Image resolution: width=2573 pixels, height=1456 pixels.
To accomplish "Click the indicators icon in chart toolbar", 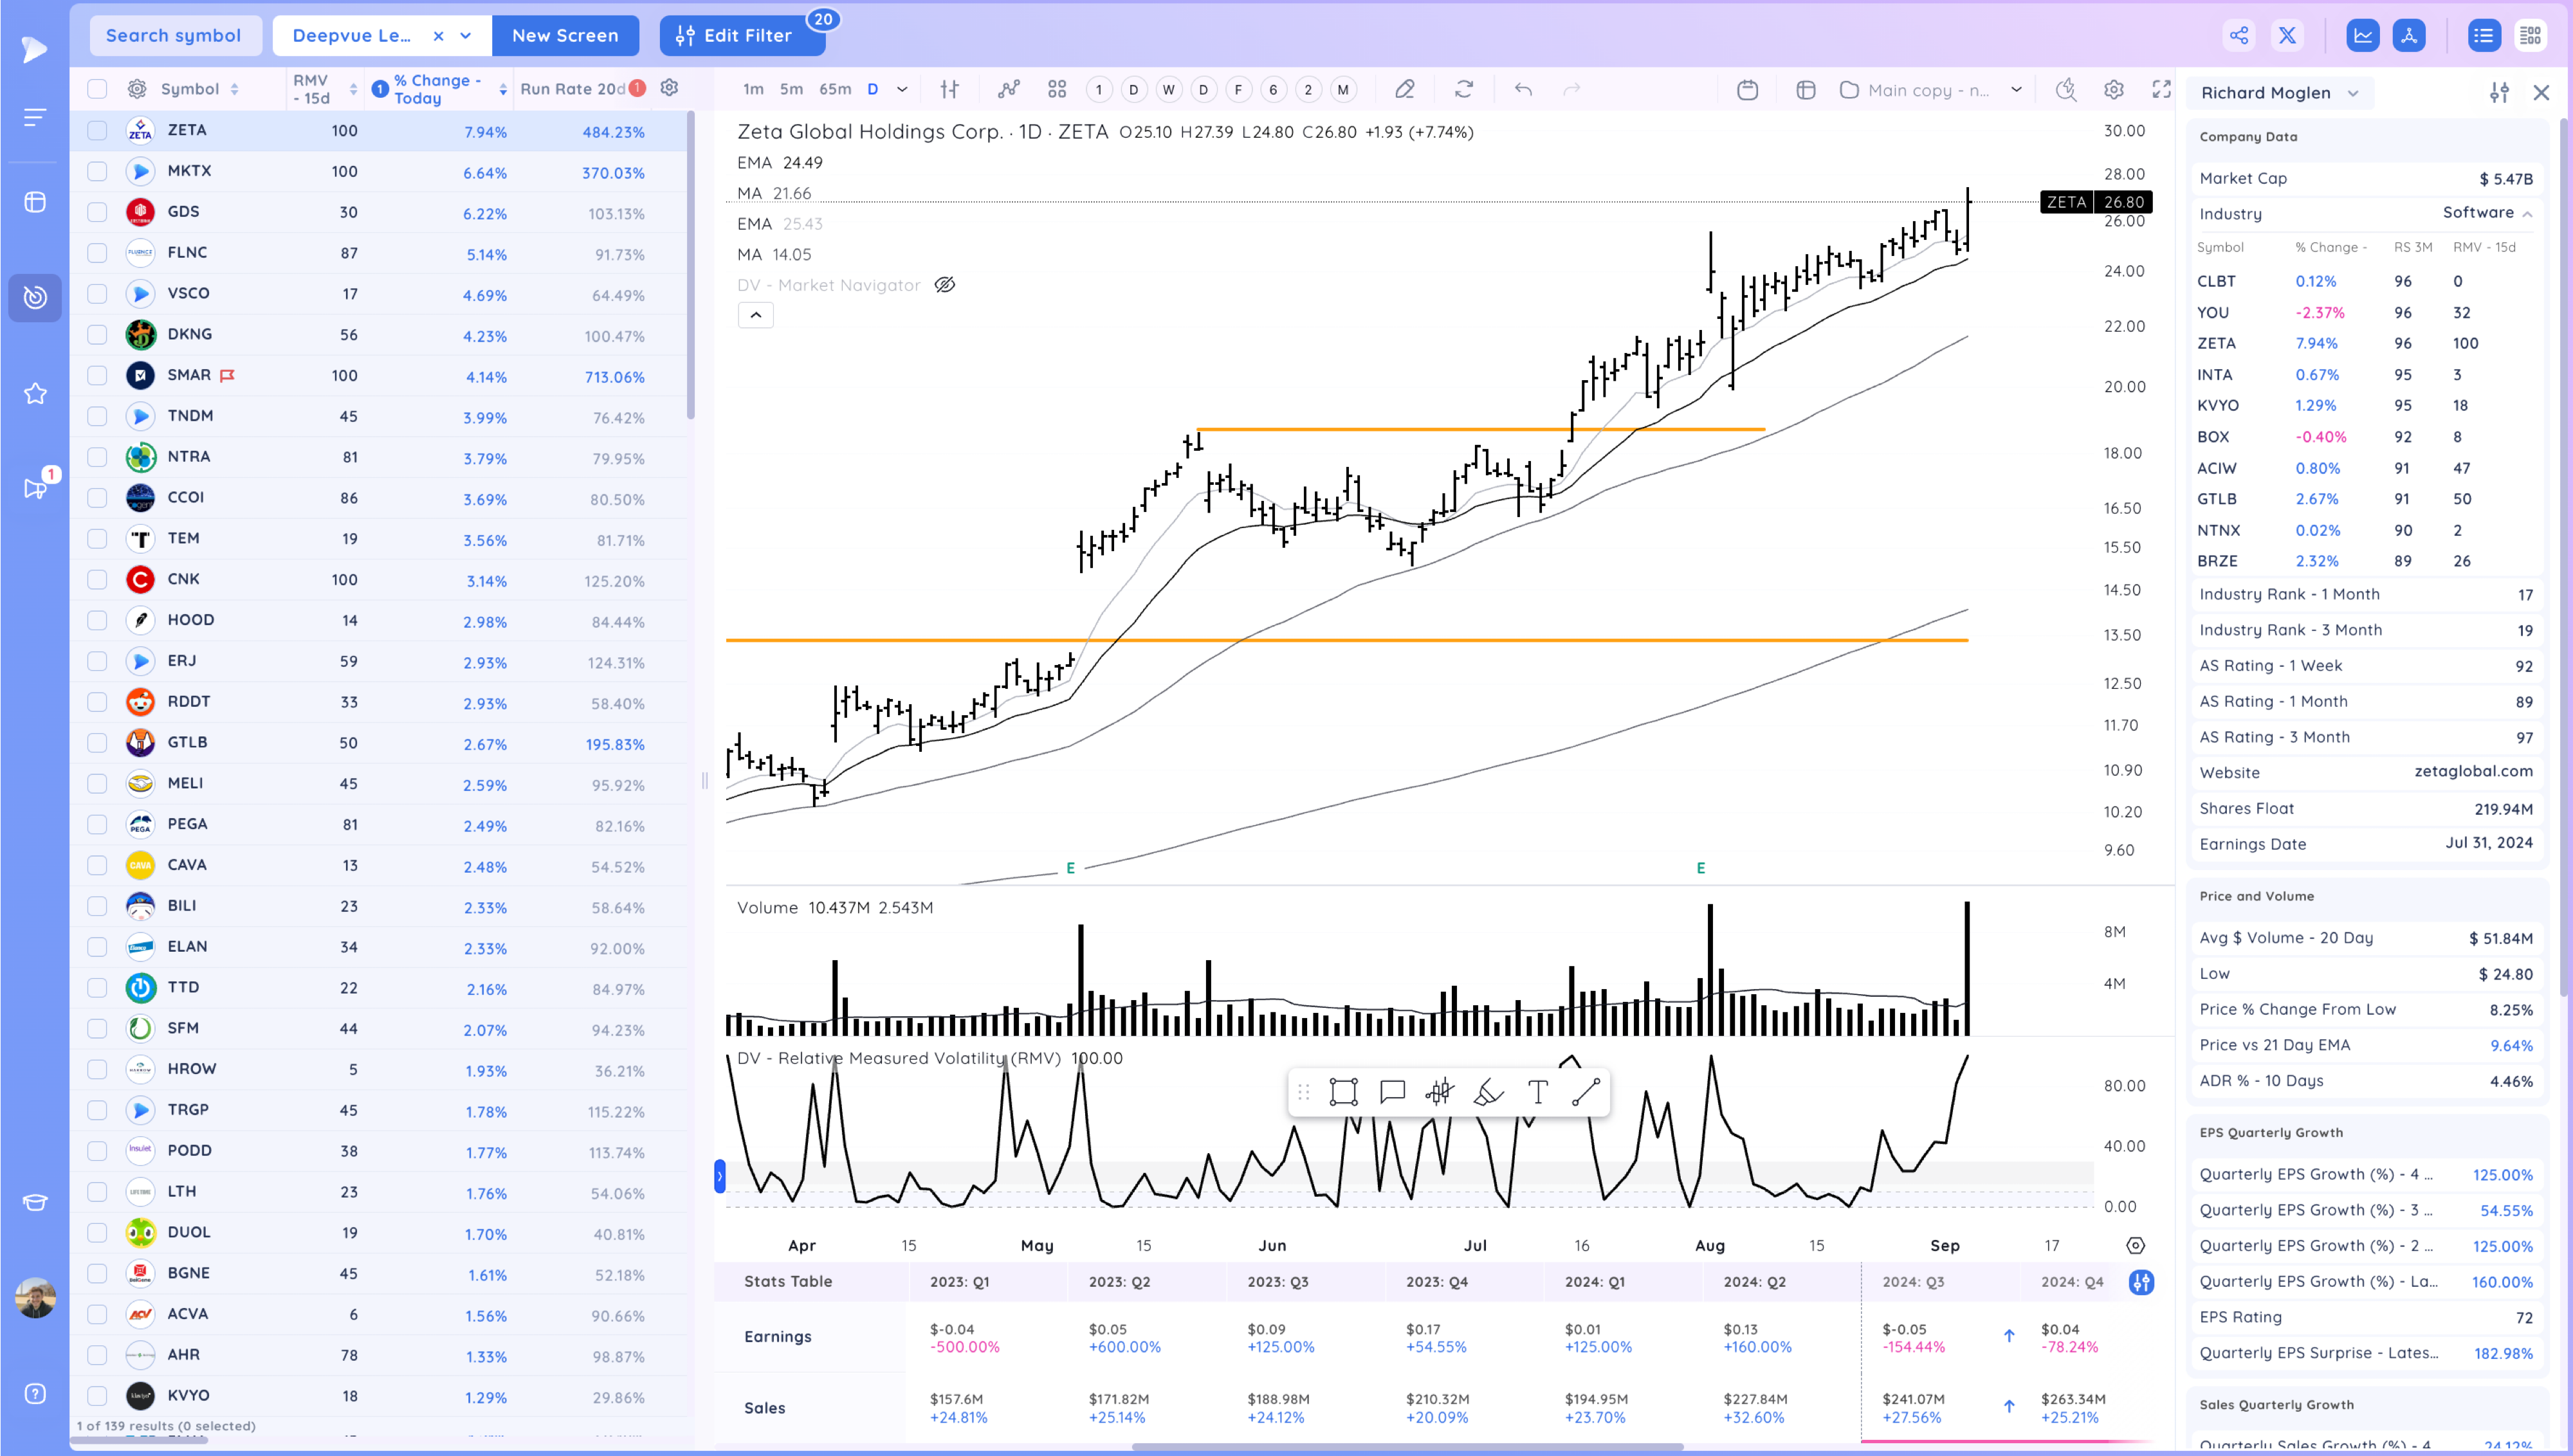I will (1008, 89).
